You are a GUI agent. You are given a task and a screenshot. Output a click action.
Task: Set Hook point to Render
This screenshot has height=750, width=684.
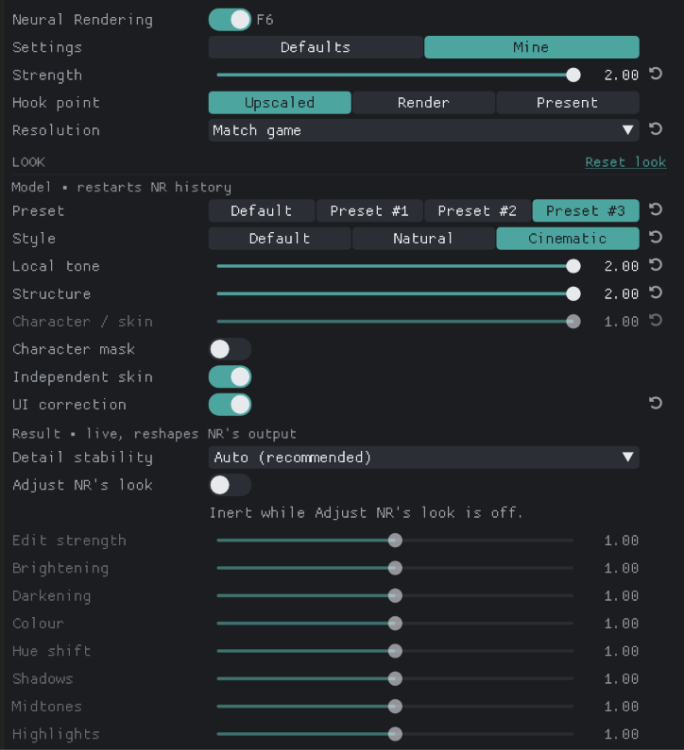[x=424, y=103]
